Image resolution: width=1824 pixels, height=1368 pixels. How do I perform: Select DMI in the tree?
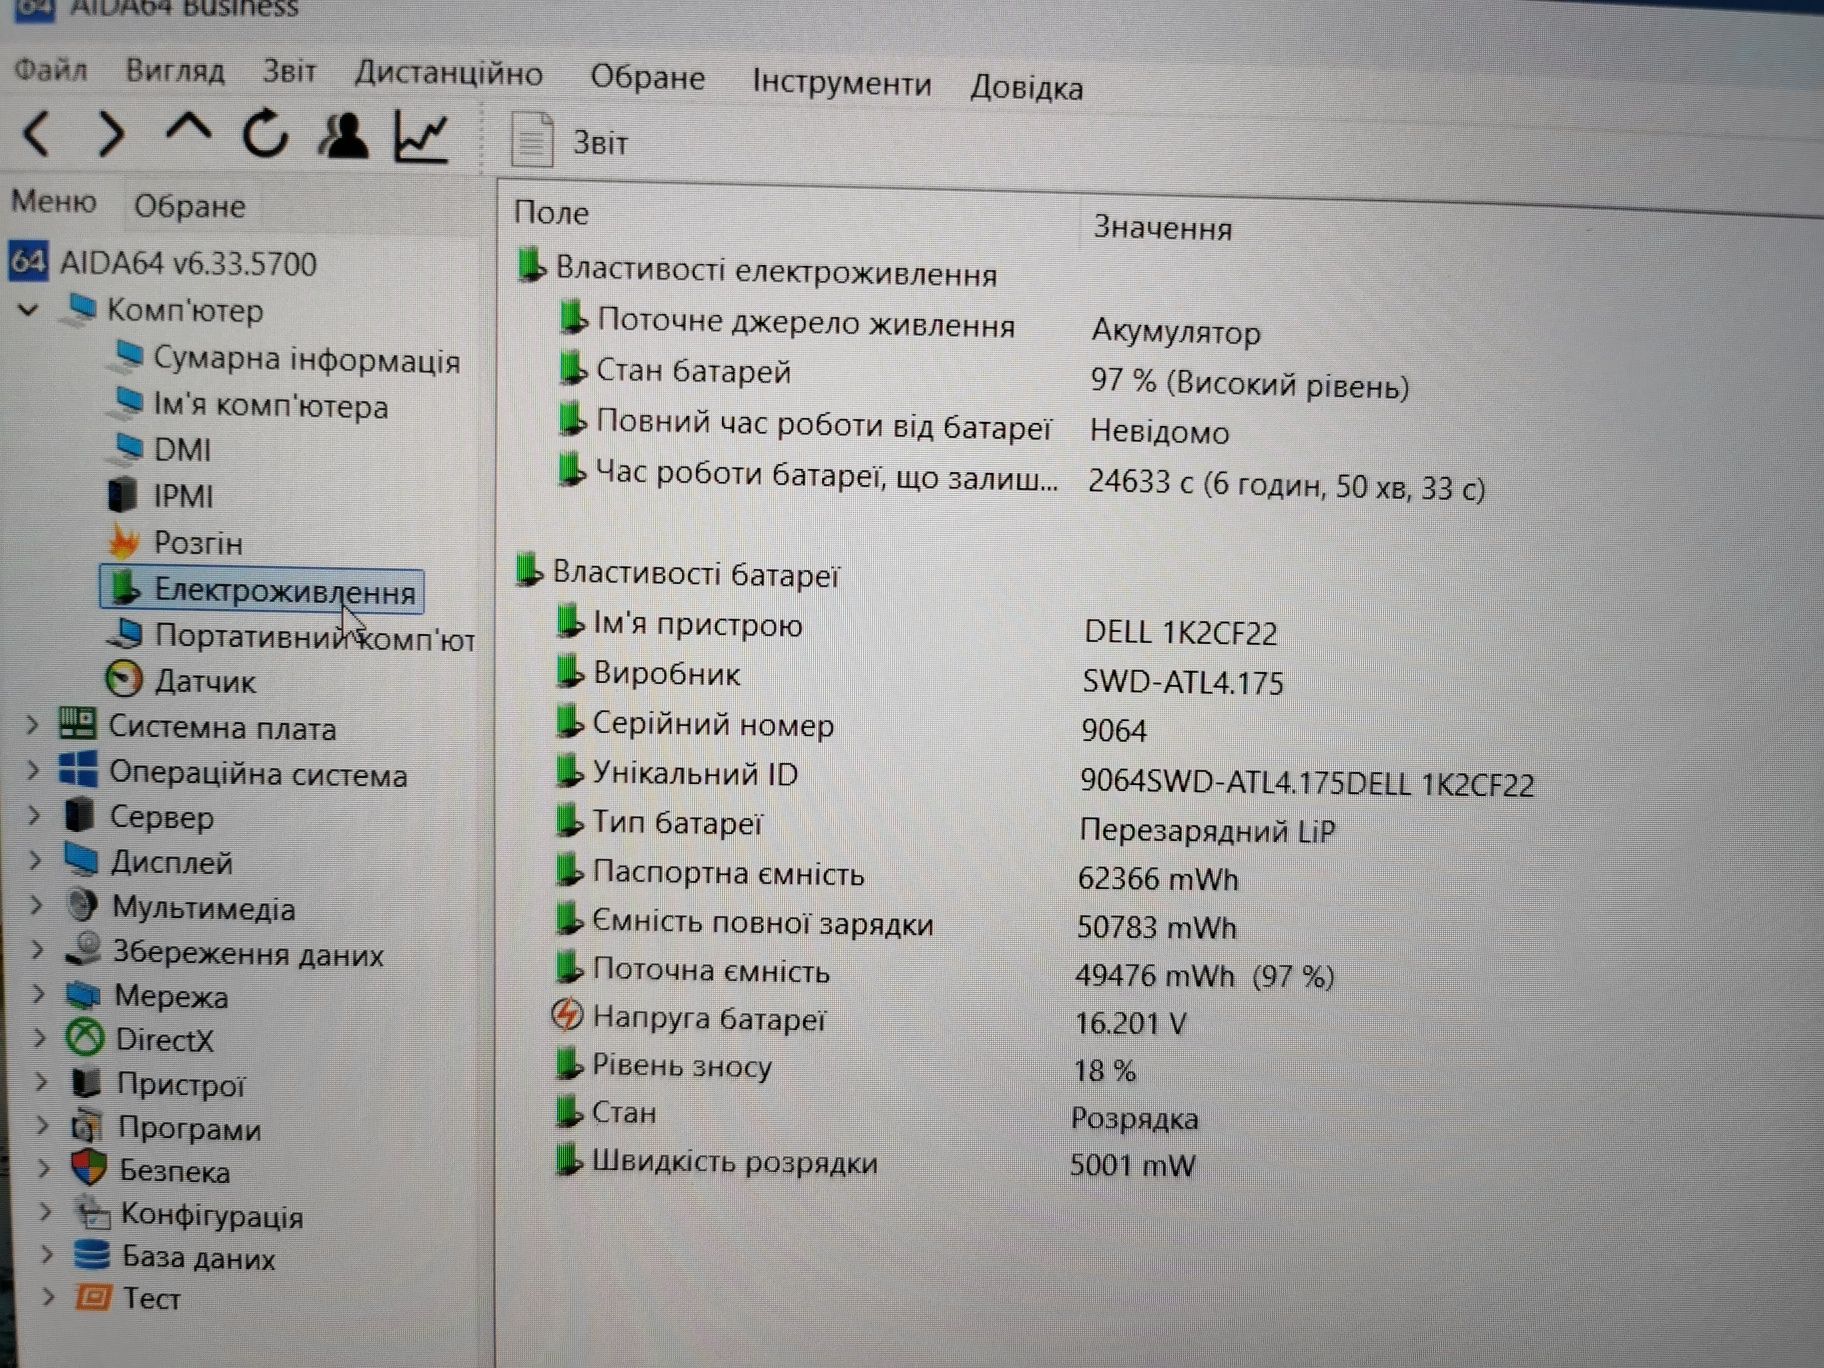coord(182,449)
